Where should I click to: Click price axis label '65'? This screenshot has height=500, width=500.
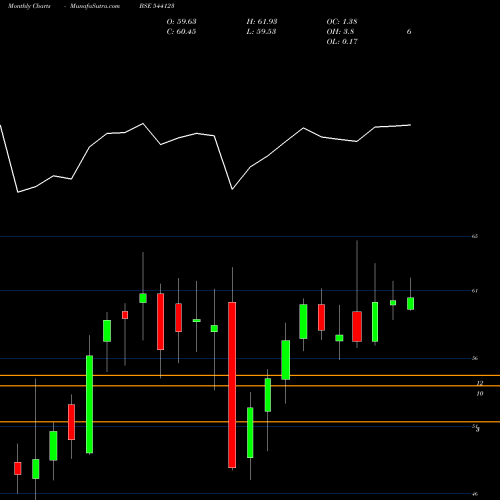[475, 236]
